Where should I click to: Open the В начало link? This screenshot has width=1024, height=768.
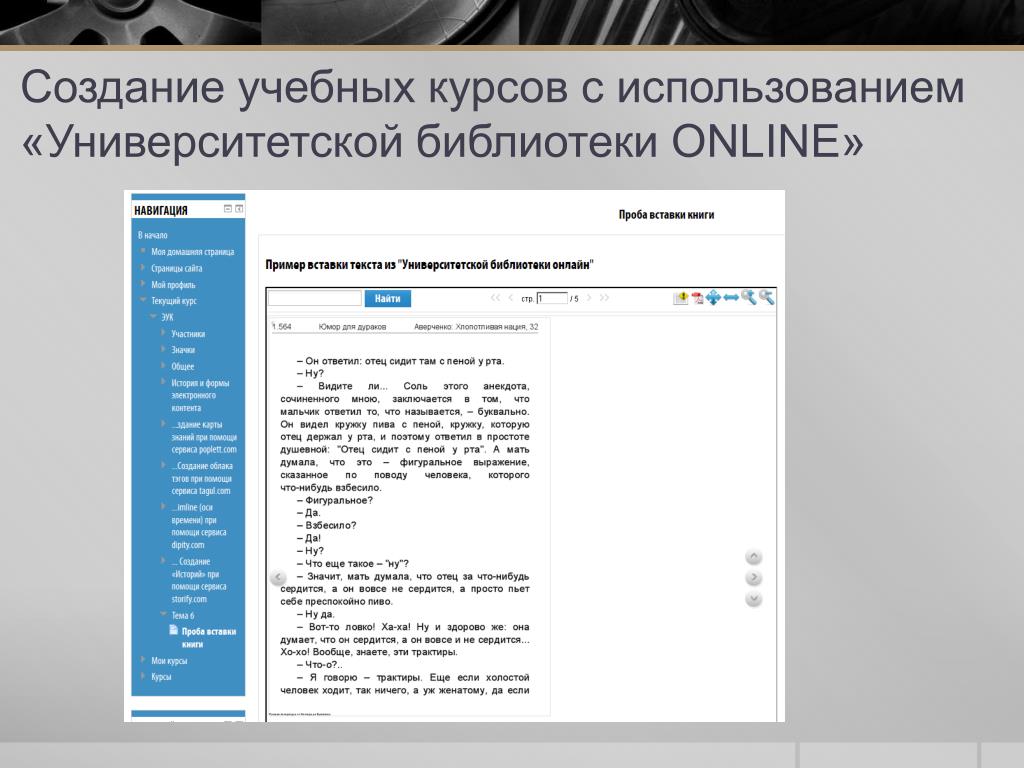click(x=152, y=235)
